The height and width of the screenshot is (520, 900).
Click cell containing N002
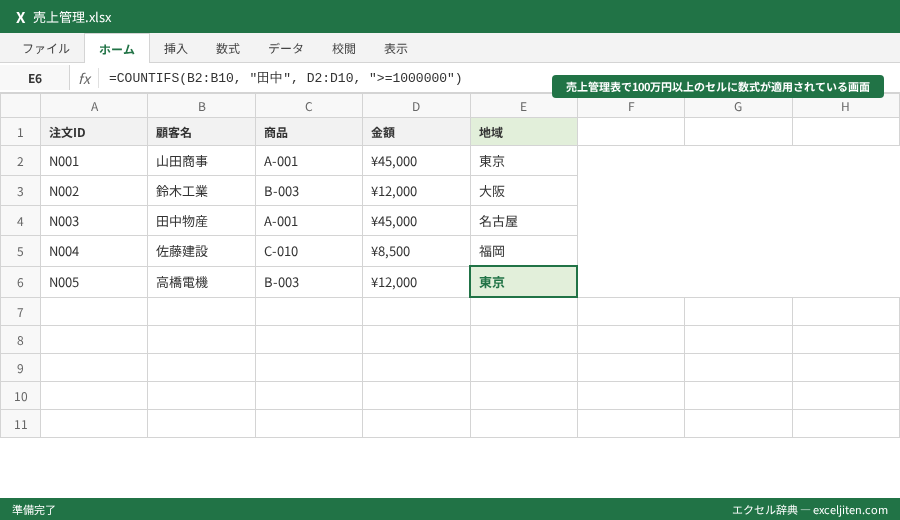[x=94, y=191]
